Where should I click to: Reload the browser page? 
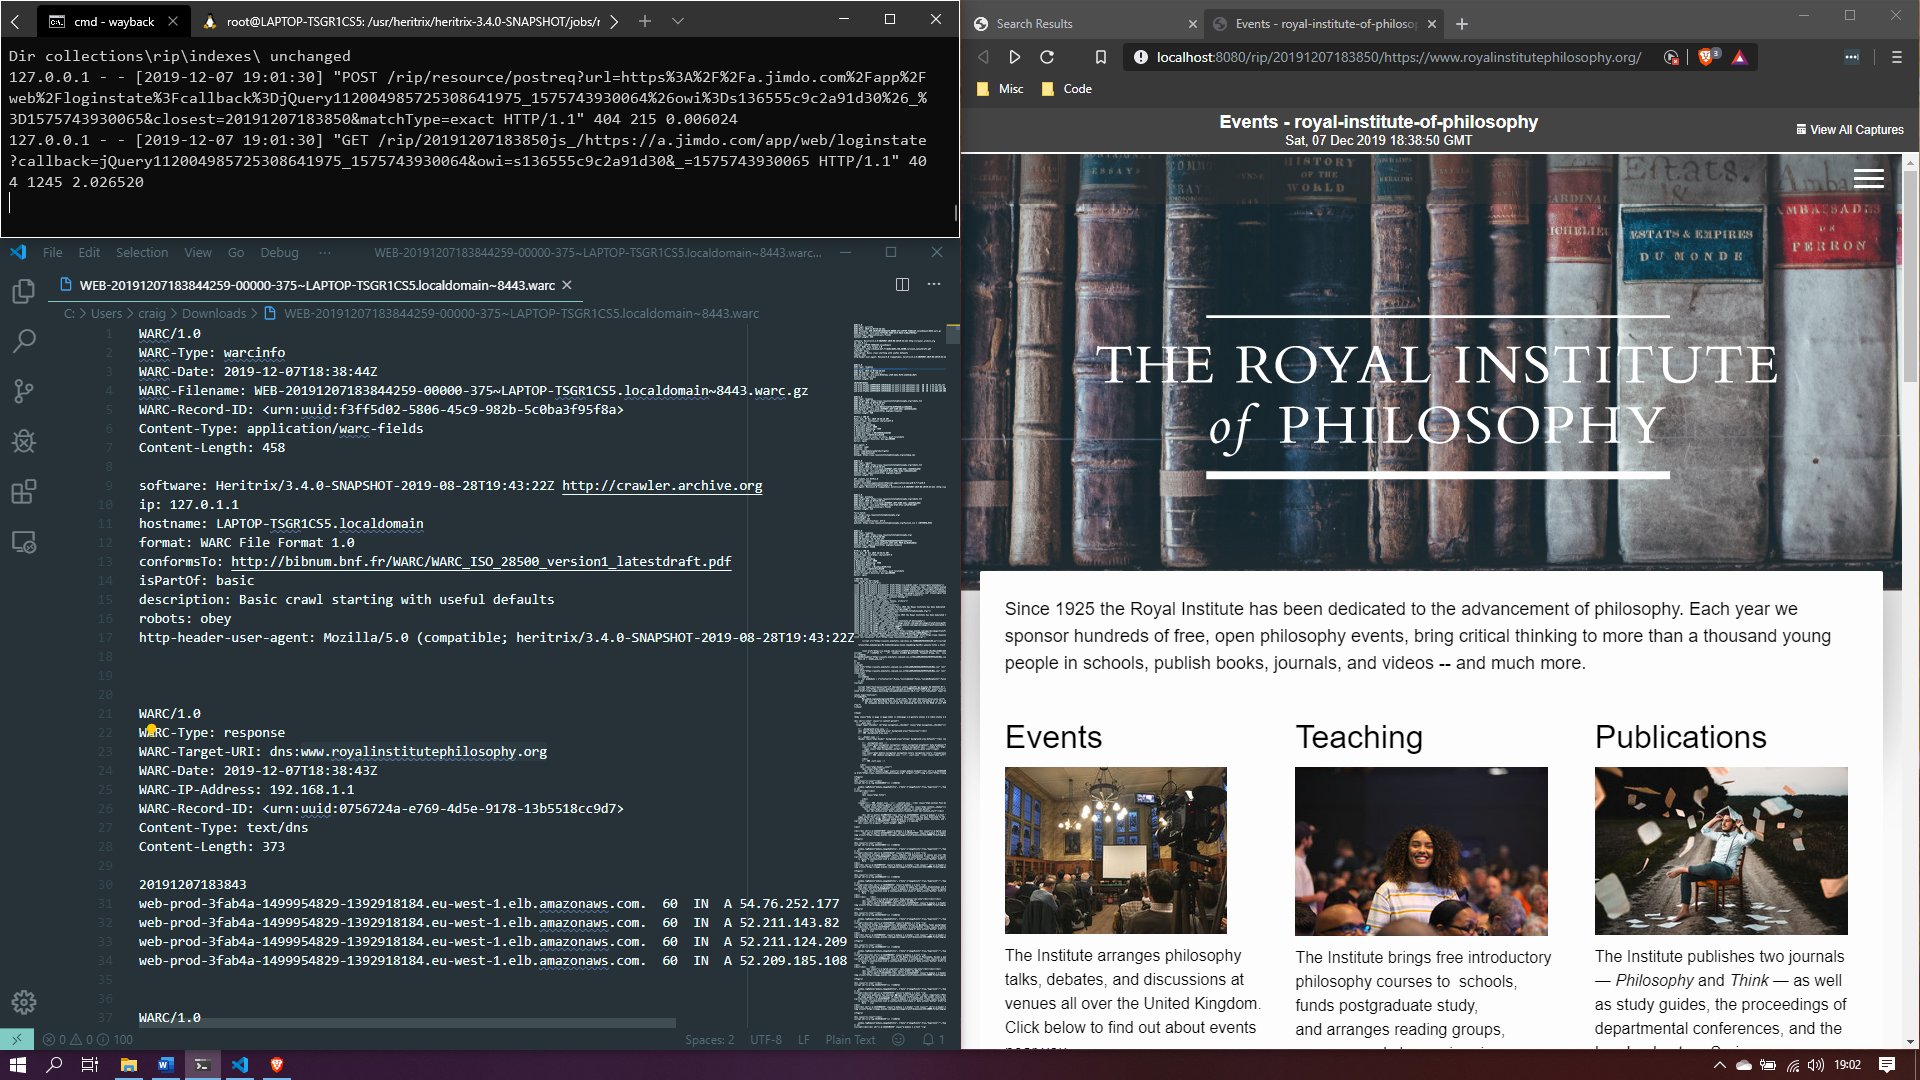[x=1047, y=57]
